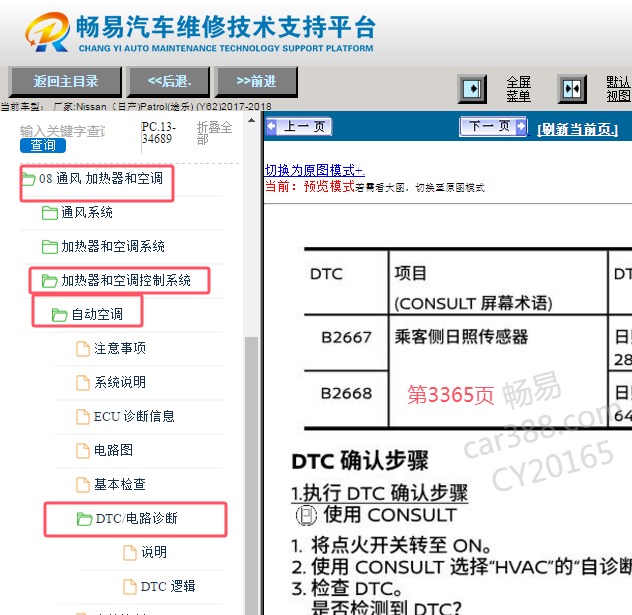Click the 电路图 page icon
The width and height of the screenshot is (632, 615).
pos(83,450)
